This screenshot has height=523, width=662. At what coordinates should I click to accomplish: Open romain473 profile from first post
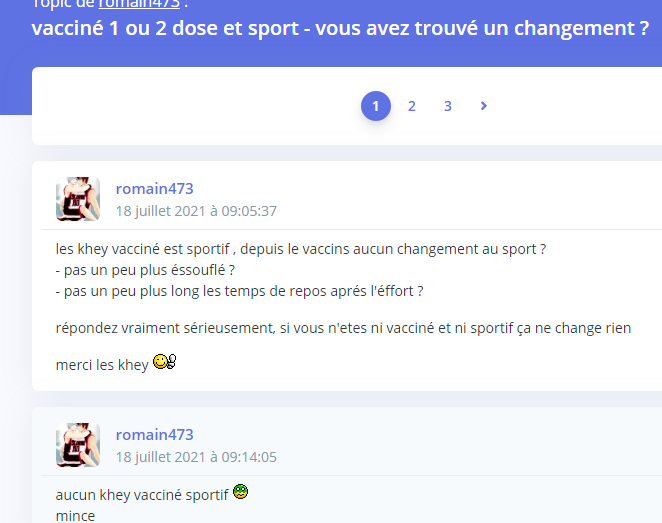[155, 189]
